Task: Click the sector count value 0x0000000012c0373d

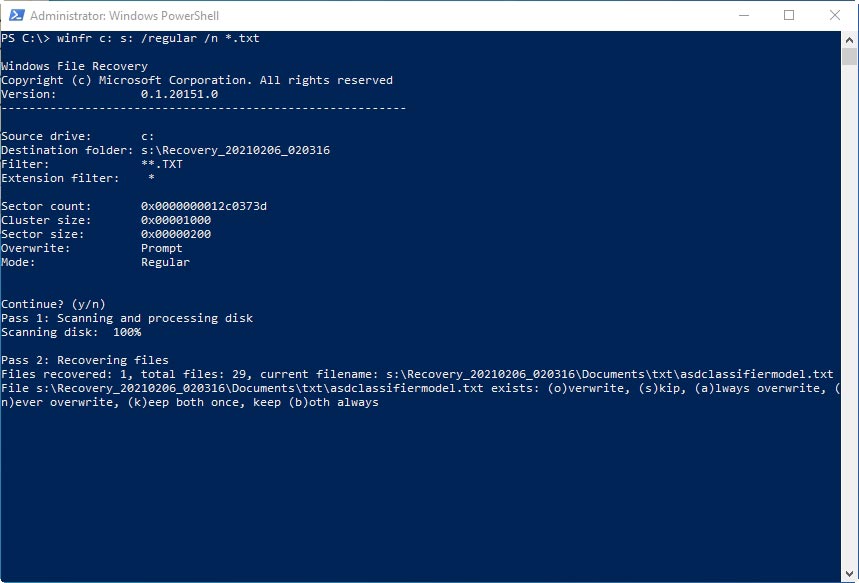Action: click(204, 206)
